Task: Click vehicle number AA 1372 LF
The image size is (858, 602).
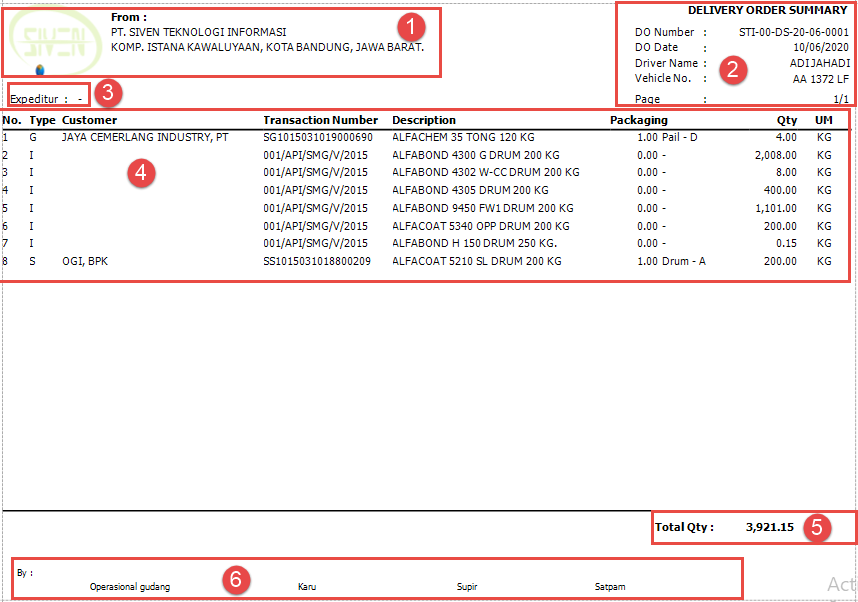Action: coord(821,79)
